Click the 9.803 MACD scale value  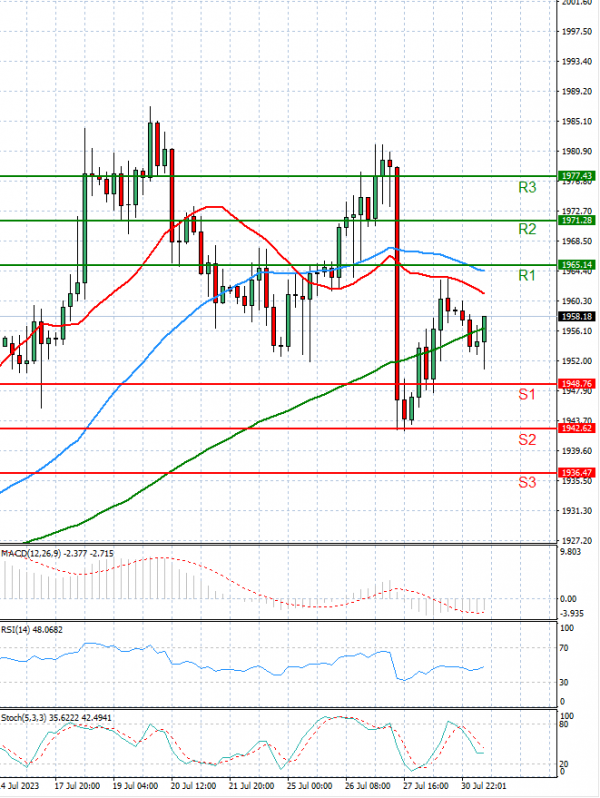pyautogui.click(x=570, y=552)
